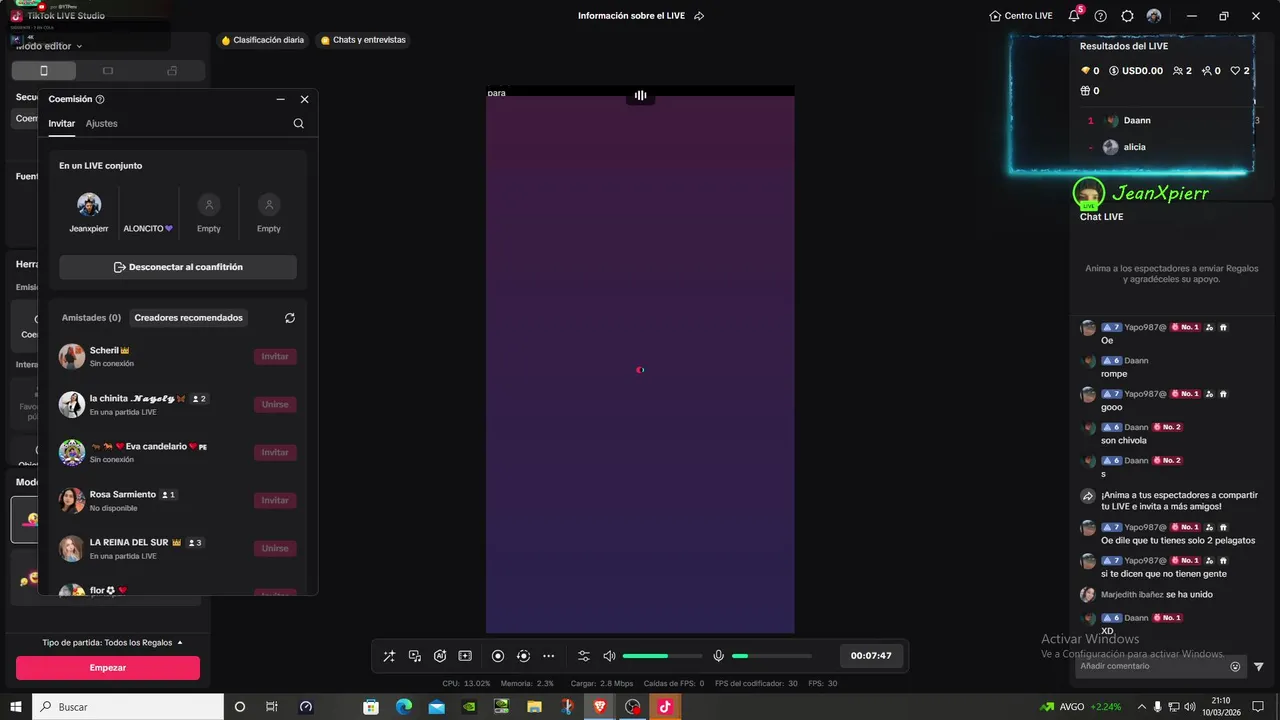Open Windows Start menu
Viewport: 1280px width, 720px height.
pos(16,706)
